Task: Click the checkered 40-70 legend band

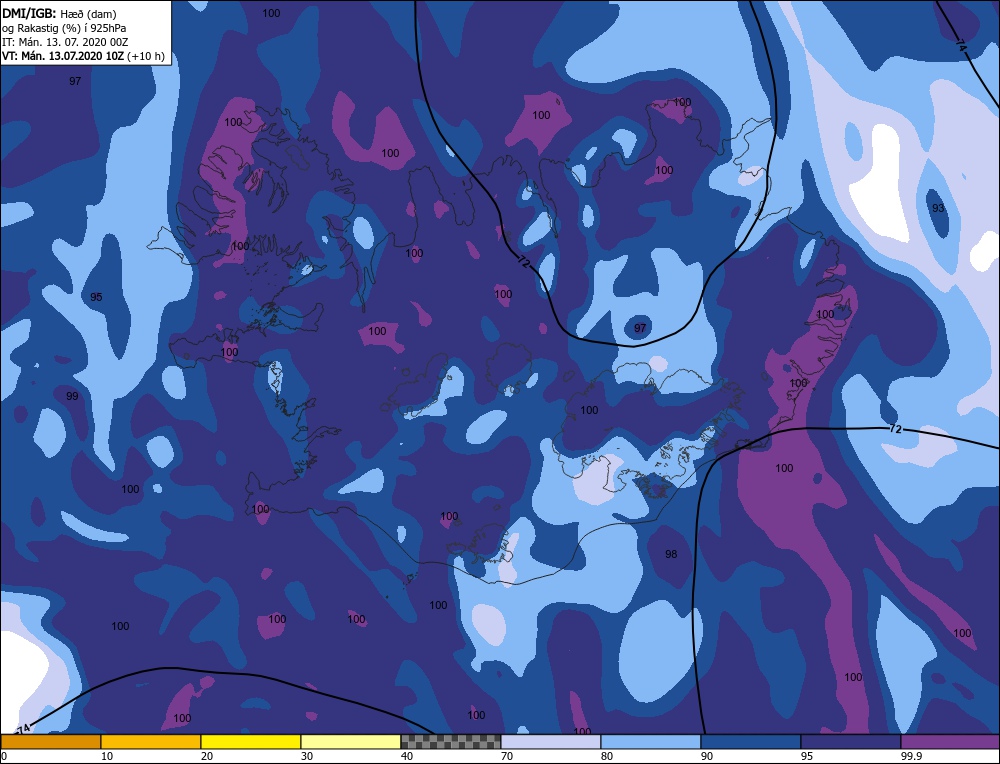Action: tap(451, 742)
